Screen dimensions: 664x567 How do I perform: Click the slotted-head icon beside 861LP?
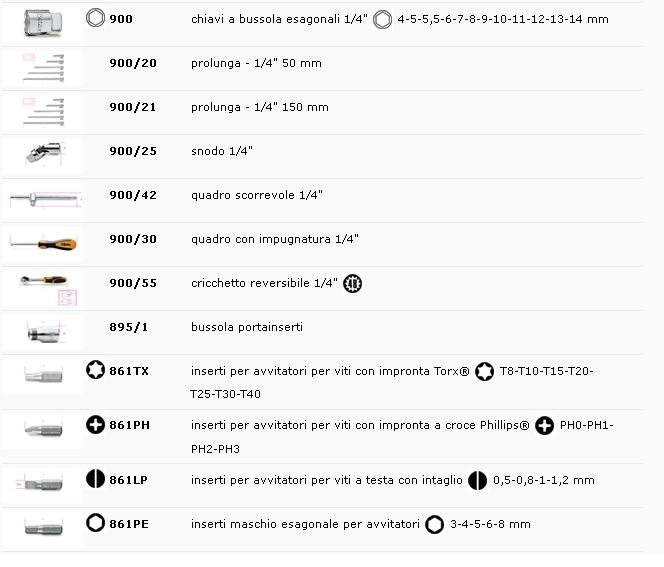click(95, 479)
